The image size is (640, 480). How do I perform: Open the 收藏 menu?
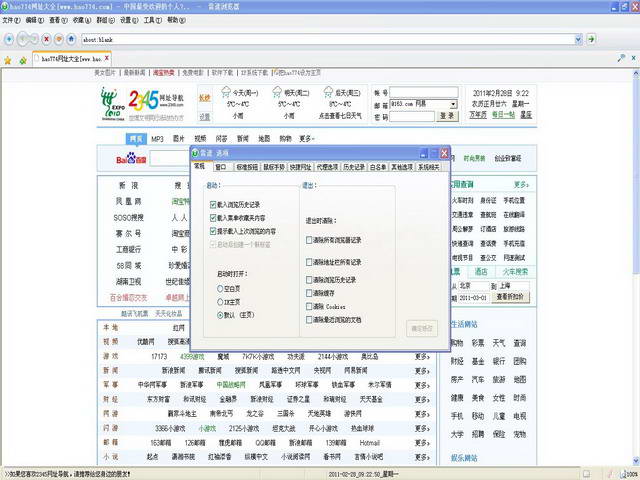tap(82, 20)
